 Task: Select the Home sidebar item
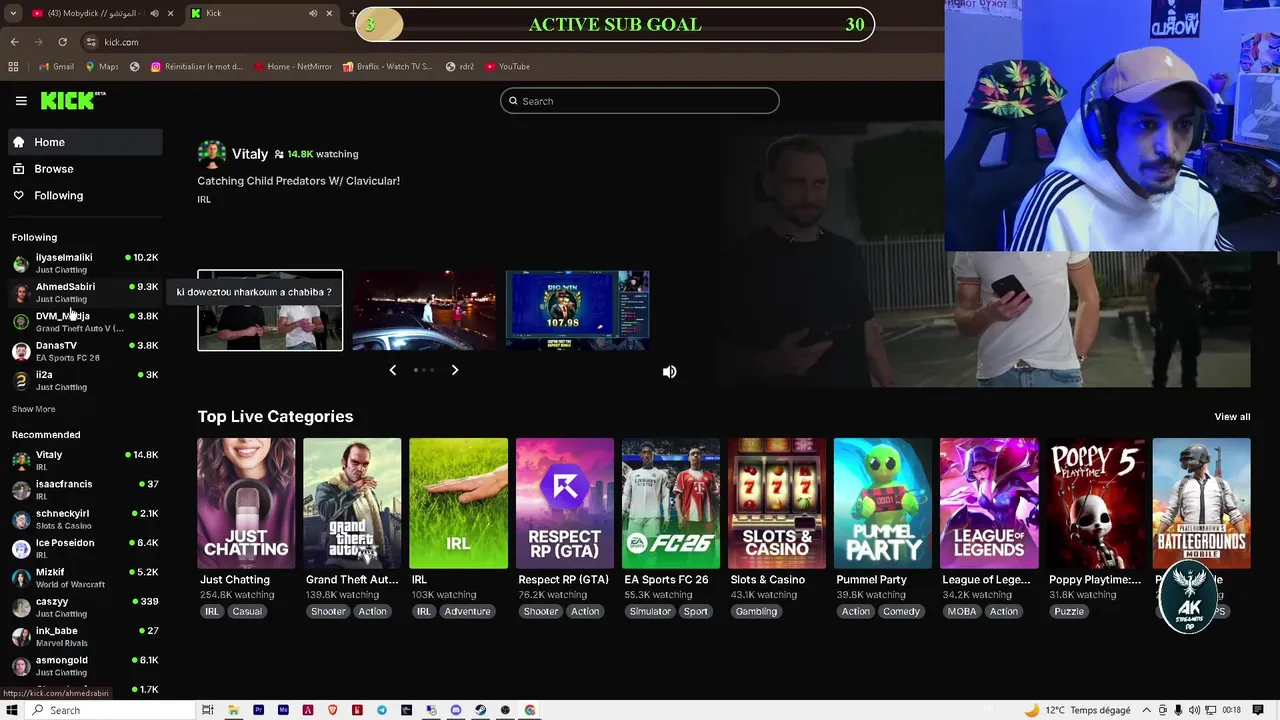(85, 142)
